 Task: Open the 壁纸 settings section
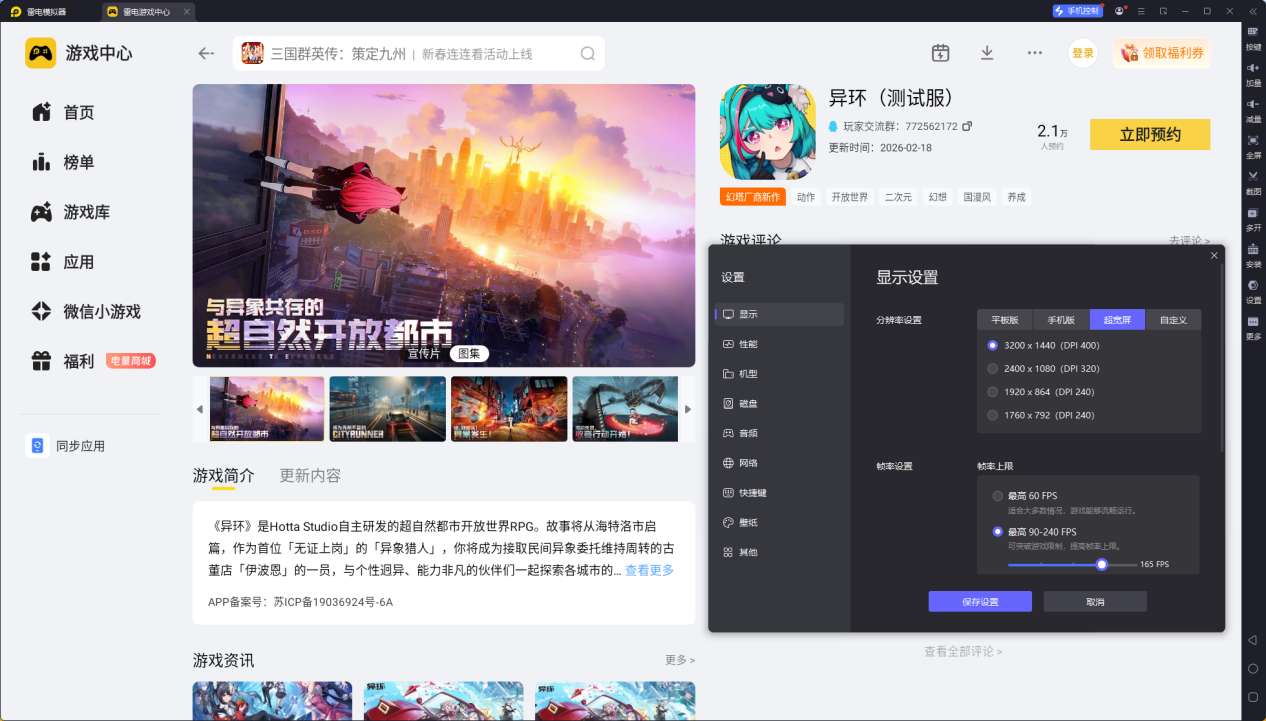(x=779, y=522)
